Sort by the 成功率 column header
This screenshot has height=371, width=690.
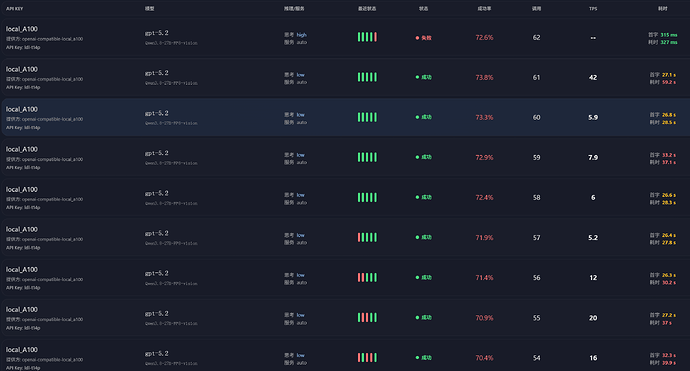click(484, 8)
